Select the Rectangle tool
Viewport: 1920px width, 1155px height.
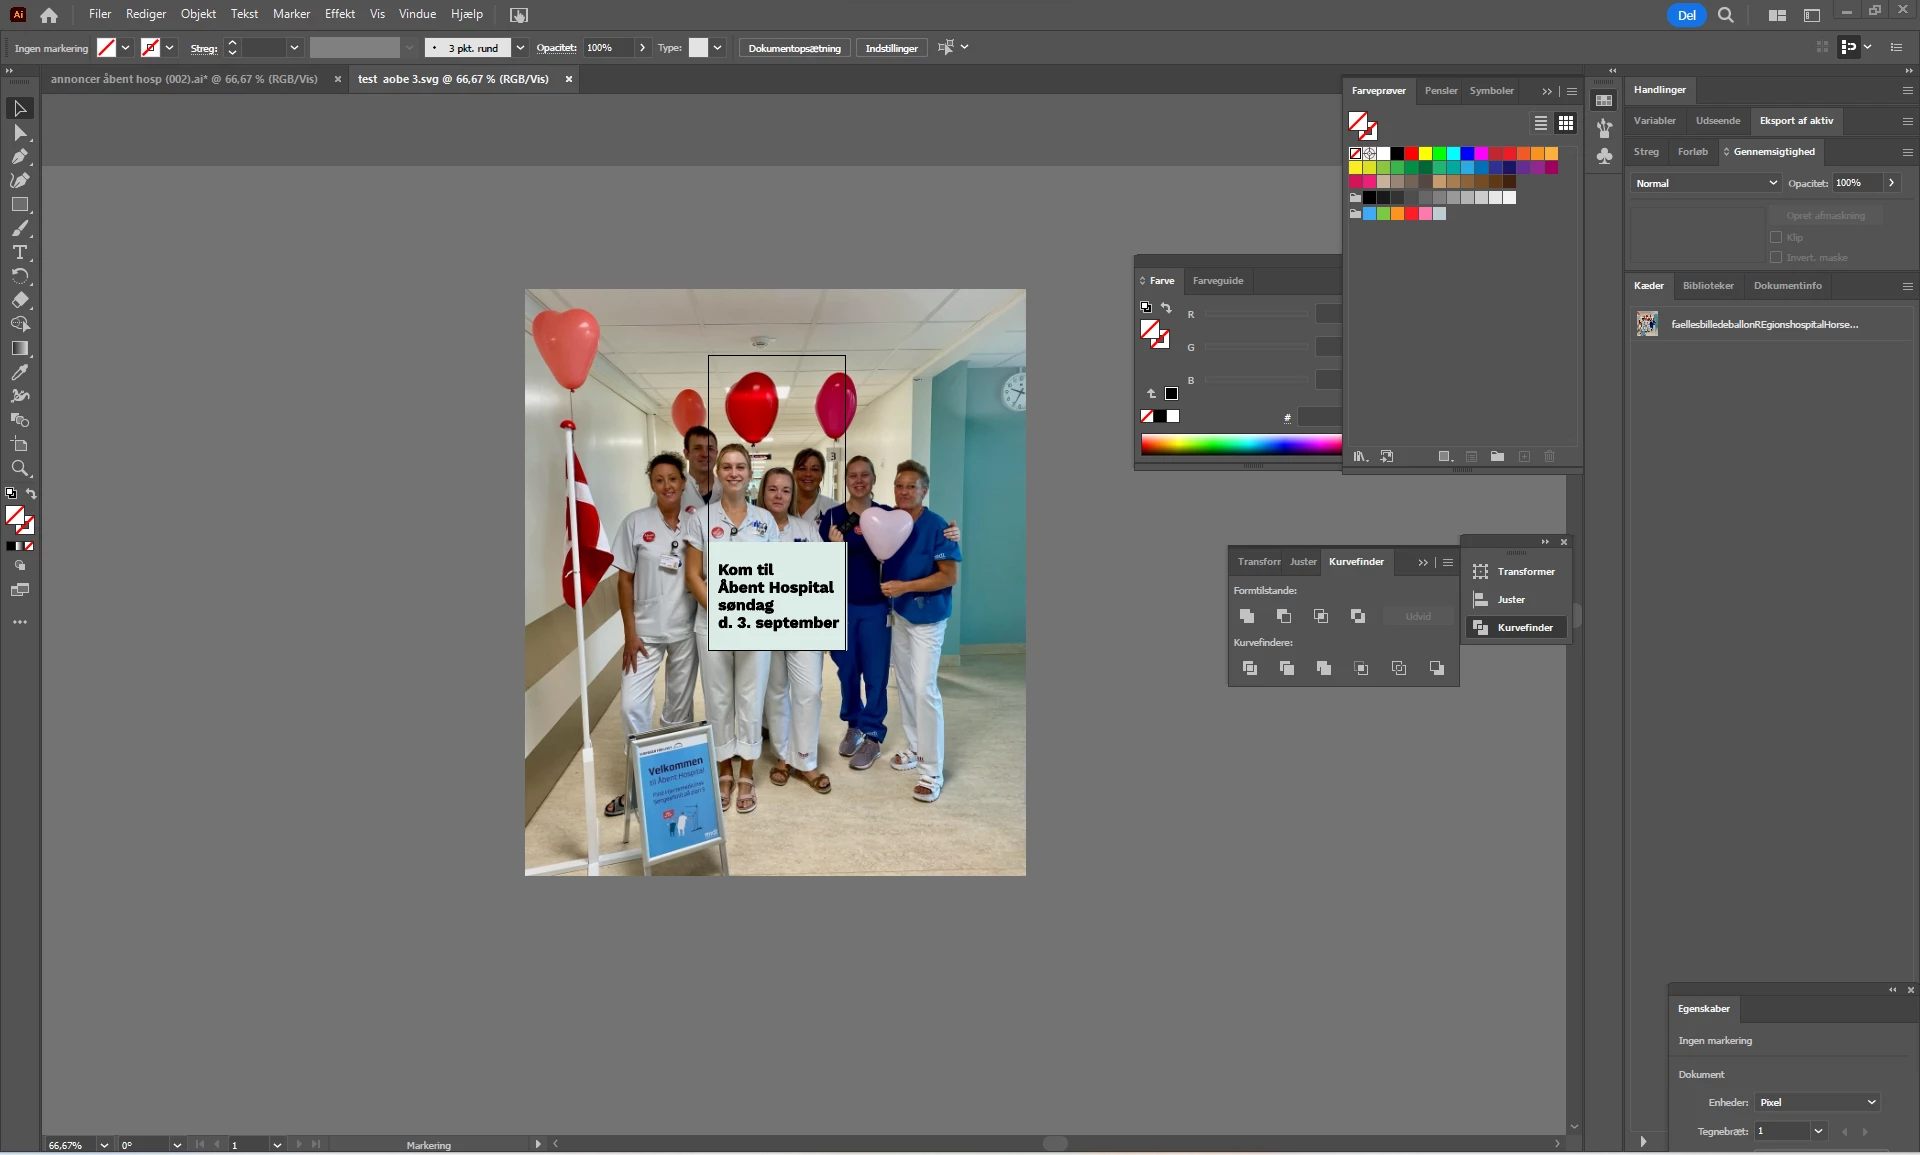(20, 204)
